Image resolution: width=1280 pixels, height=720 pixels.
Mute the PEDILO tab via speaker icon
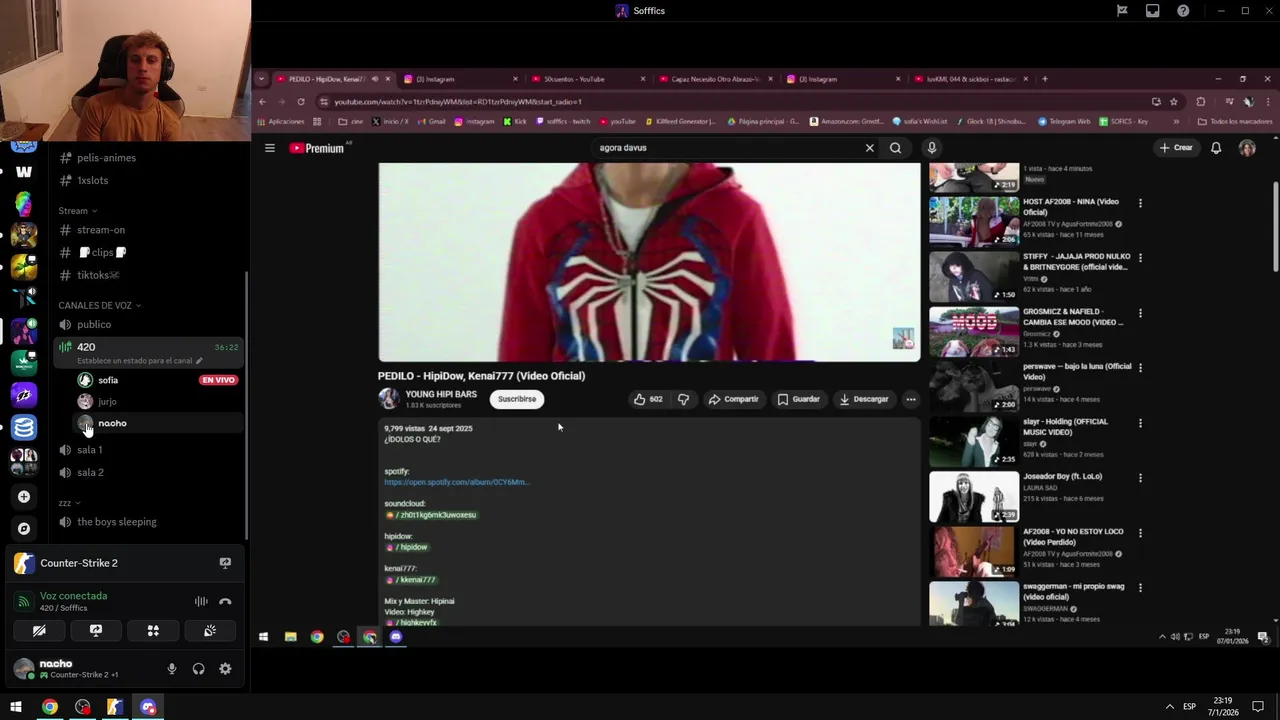(x=375, y=79)
